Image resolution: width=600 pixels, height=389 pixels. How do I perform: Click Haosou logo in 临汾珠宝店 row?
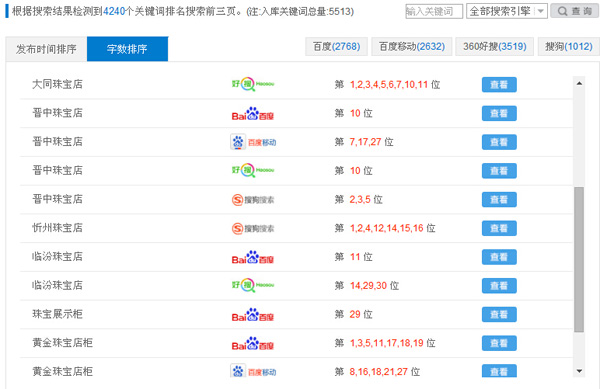tap(253, 285)
